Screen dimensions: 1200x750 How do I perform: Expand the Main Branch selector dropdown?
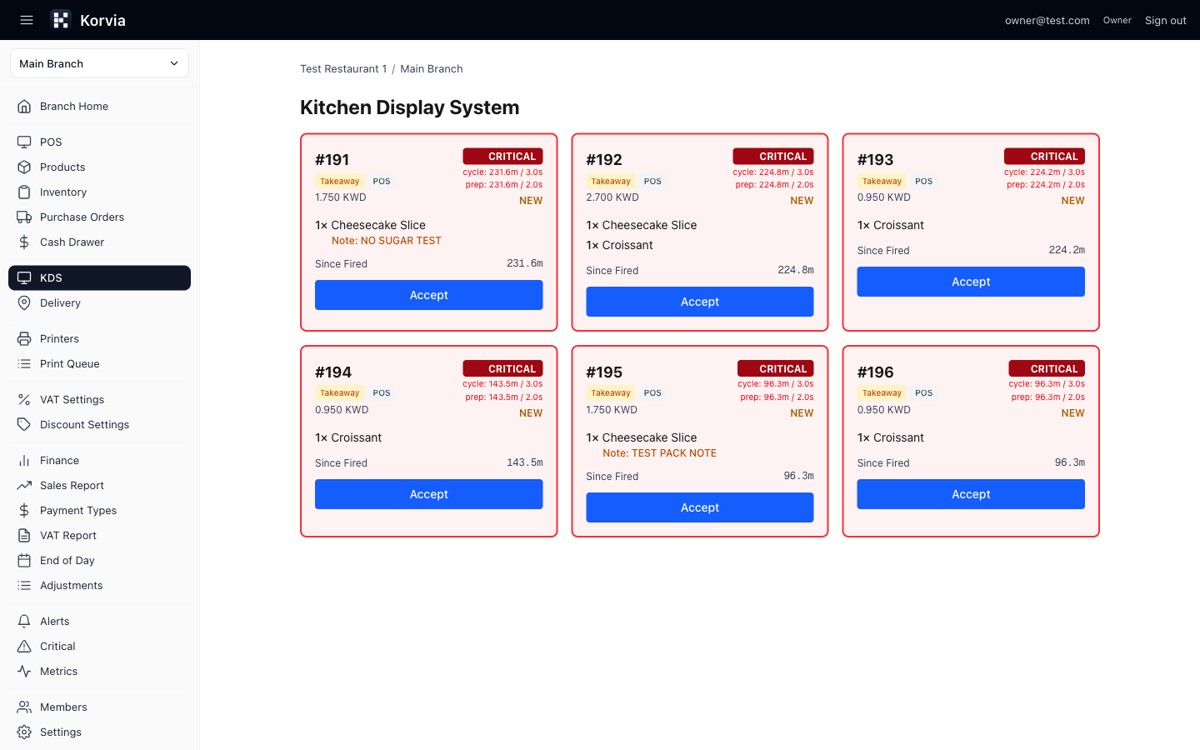(99, 64)
